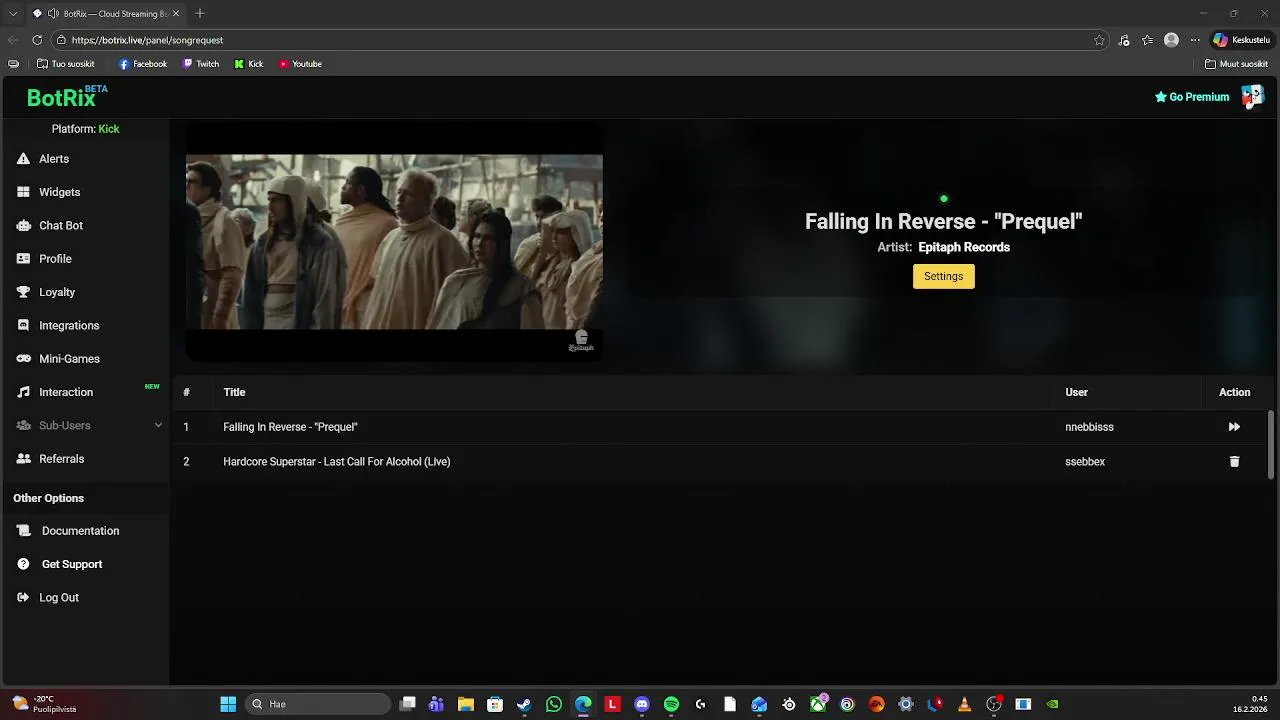This screenshot has width=1280, height=720.
Task: Open the Windows Start menu
Action: point(228,704)
